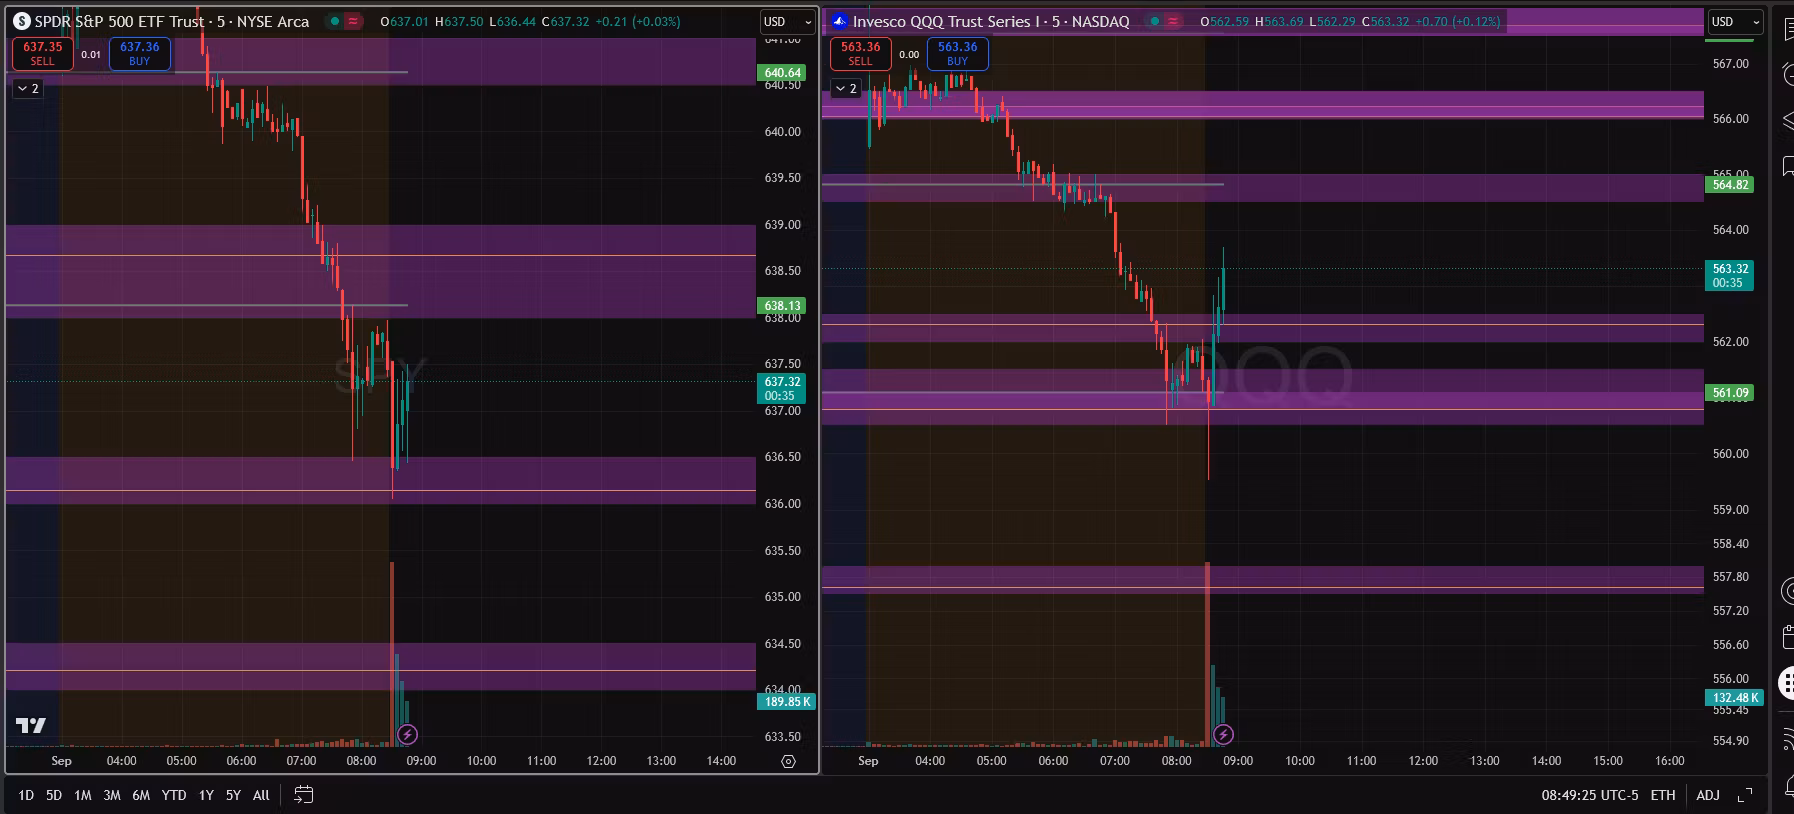Open watchlist panel icon in right sidebar
The image size is (1794, 814).
click(1788, 29)
